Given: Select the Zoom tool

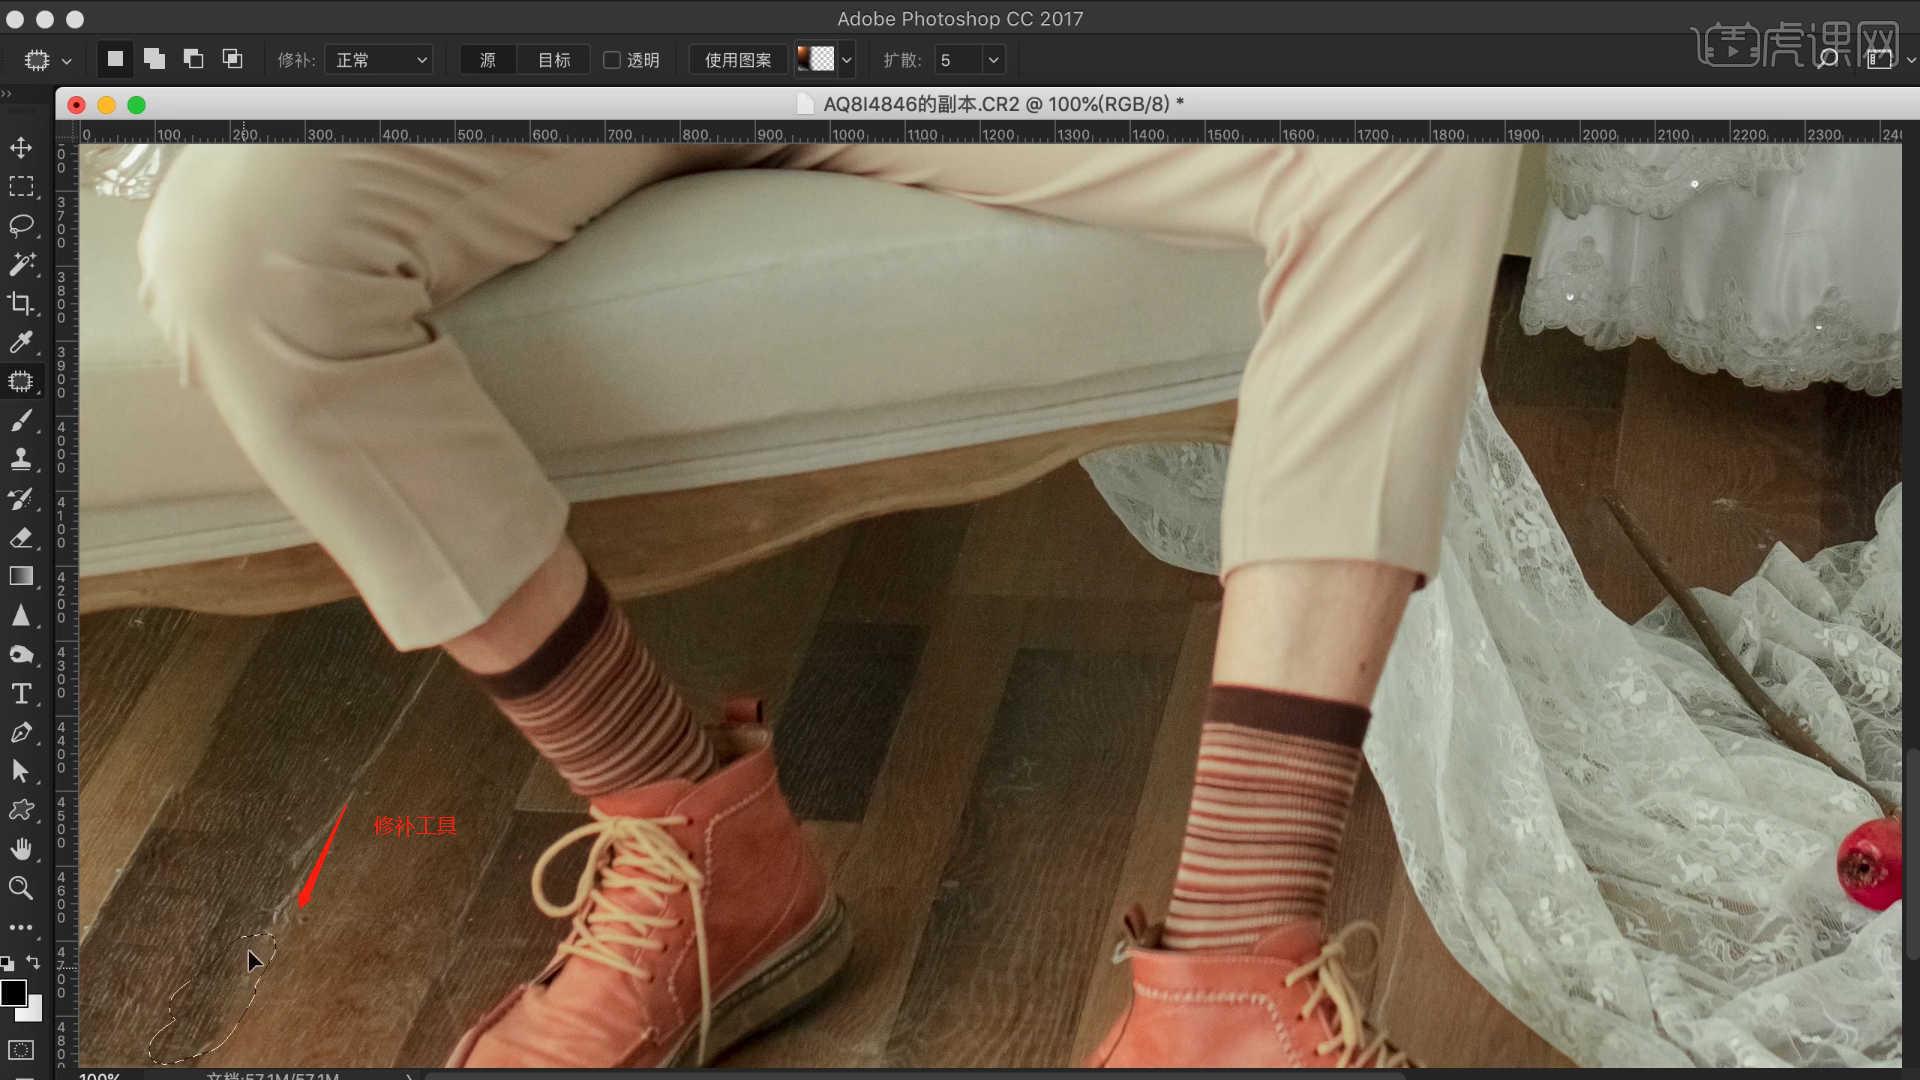Looking at the screenshot, I should click(x=21, y=888).
